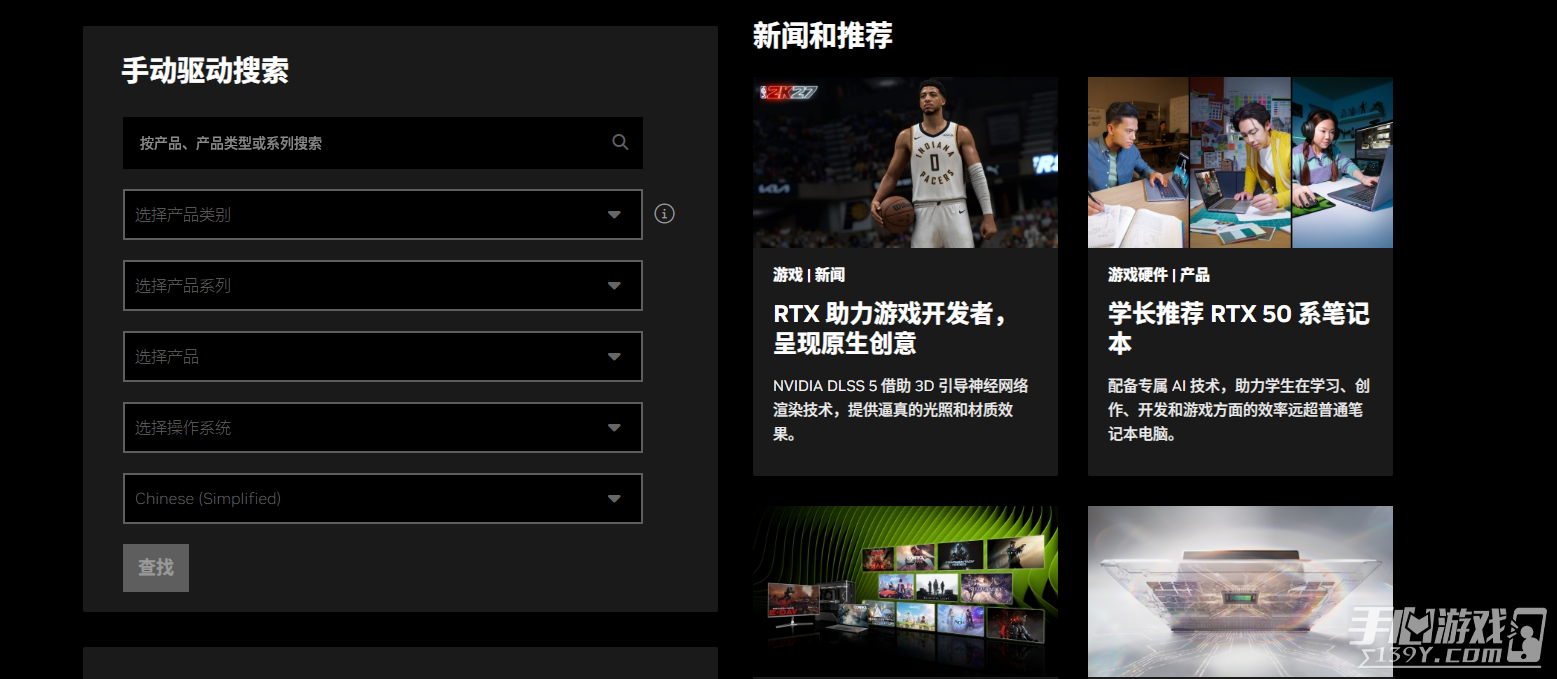Open article RTX 助力游戏开发者 headline
The height and width of the screenshot is (679, 1557).
pos(891,329)
